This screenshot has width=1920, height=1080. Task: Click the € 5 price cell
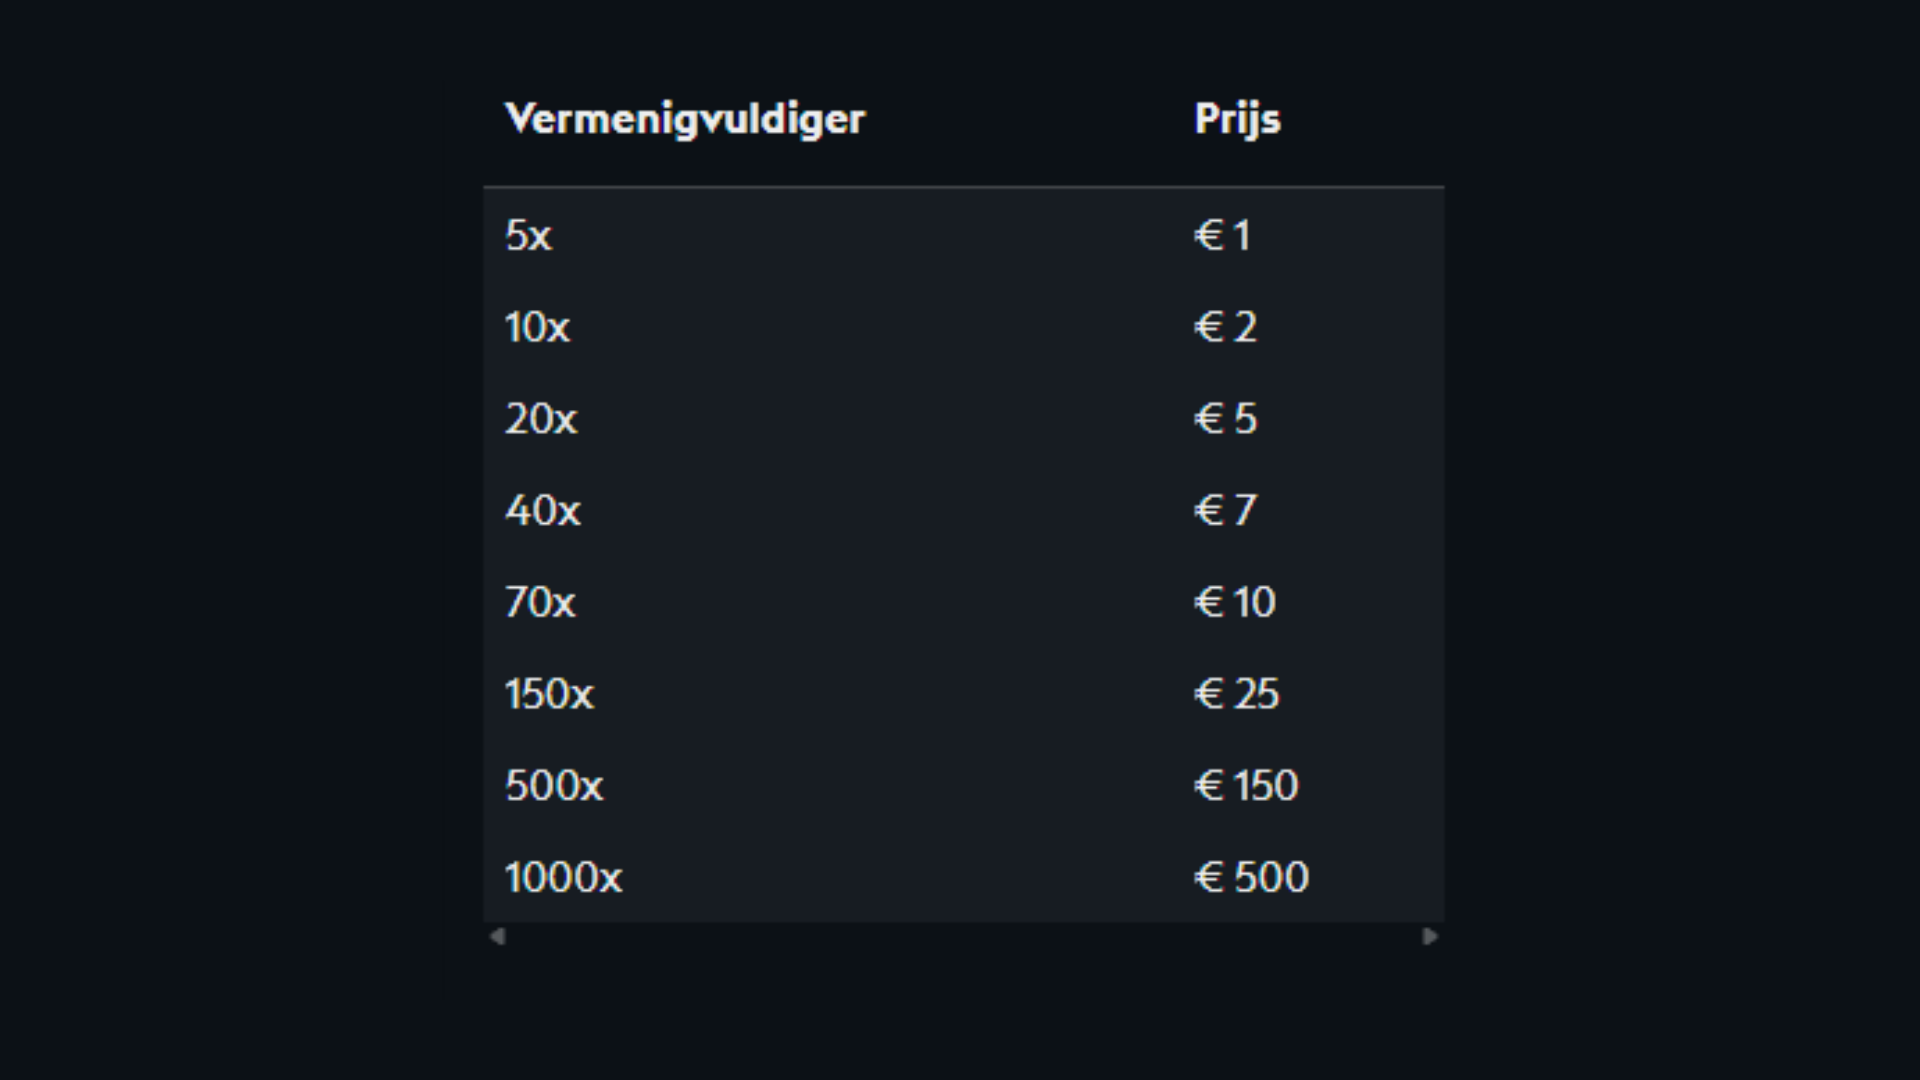[x=1226, y=419]
